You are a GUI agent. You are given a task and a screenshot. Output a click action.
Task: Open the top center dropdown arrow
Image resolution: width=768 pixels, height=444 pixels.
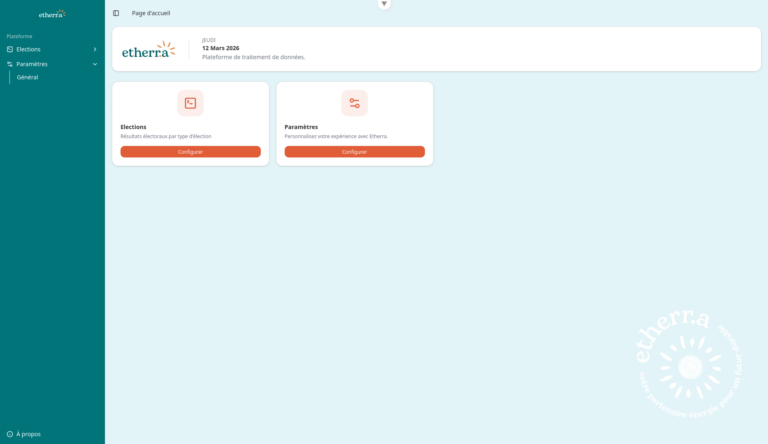[x=384, y=4]
